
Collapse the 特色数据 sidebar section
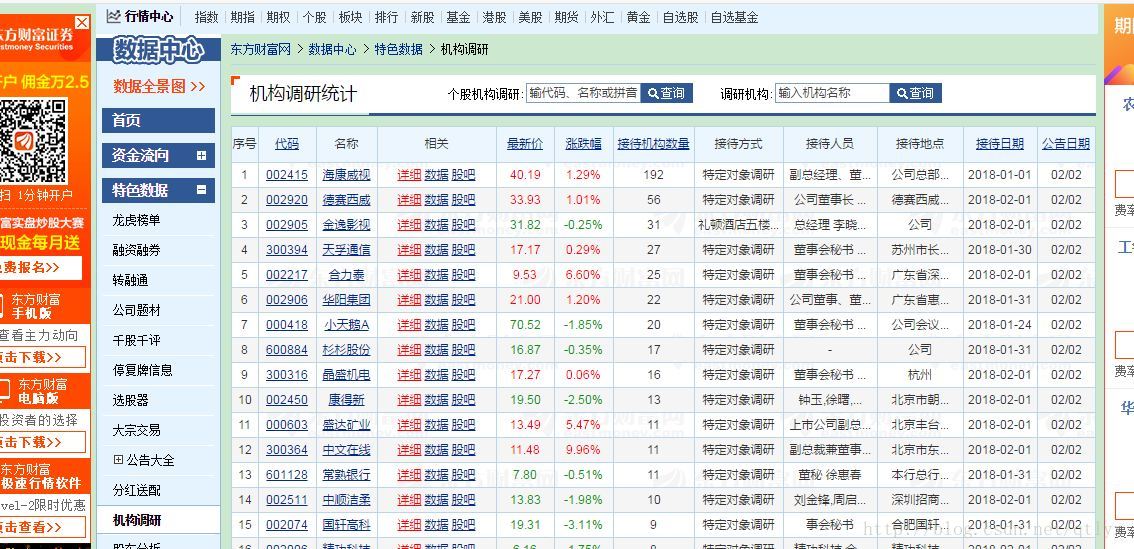[201, 190]
